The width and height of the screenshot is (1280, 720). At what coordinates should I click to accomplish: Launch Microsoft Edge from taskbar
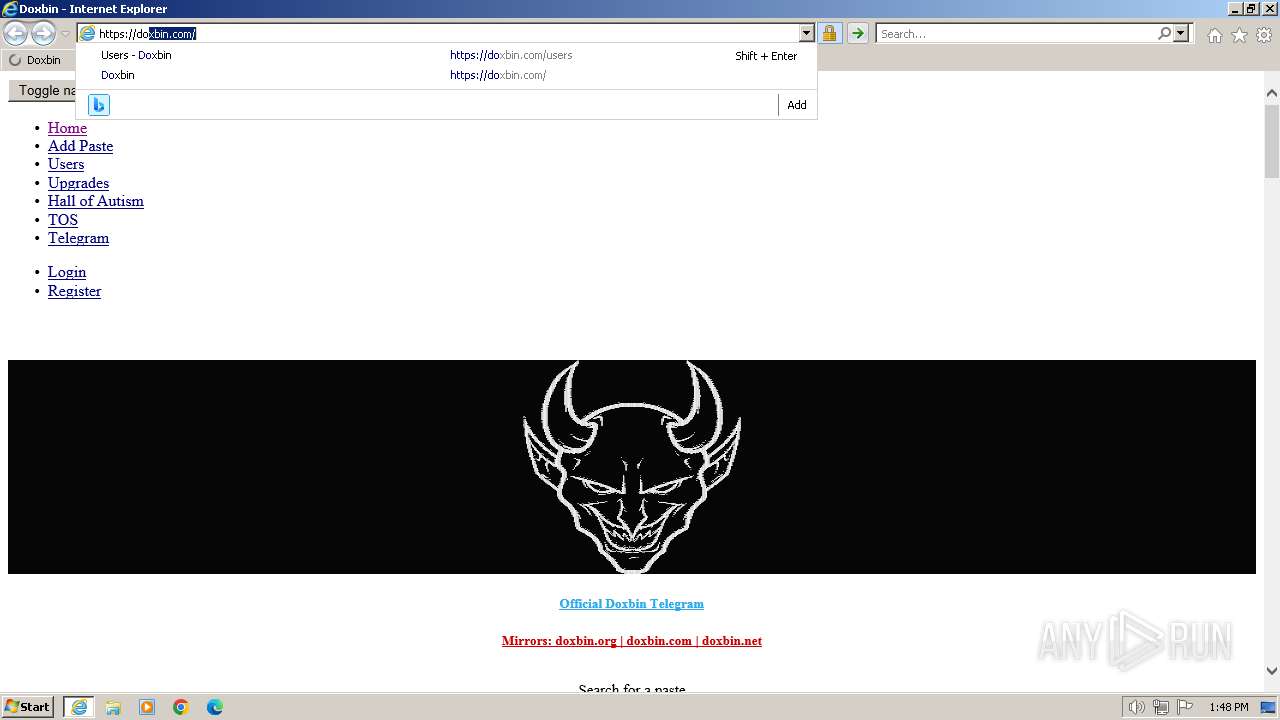(x=215, y=707)
